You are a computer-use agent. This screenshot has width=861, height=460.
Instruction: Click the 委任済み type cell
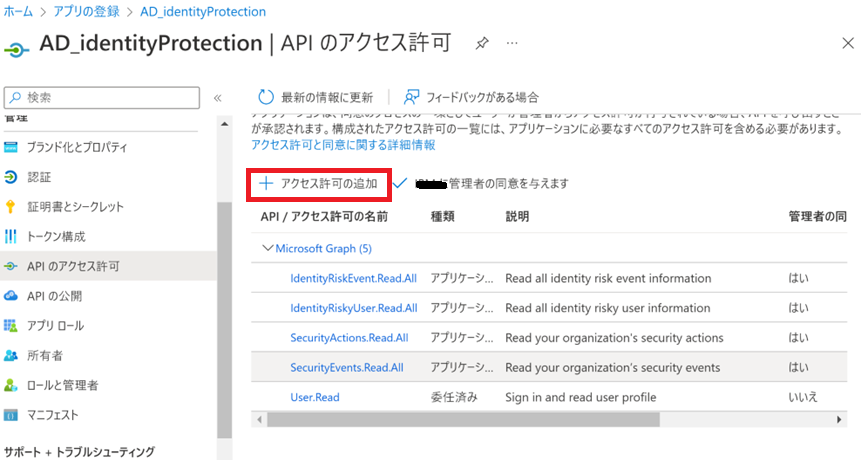coord(454,397)
